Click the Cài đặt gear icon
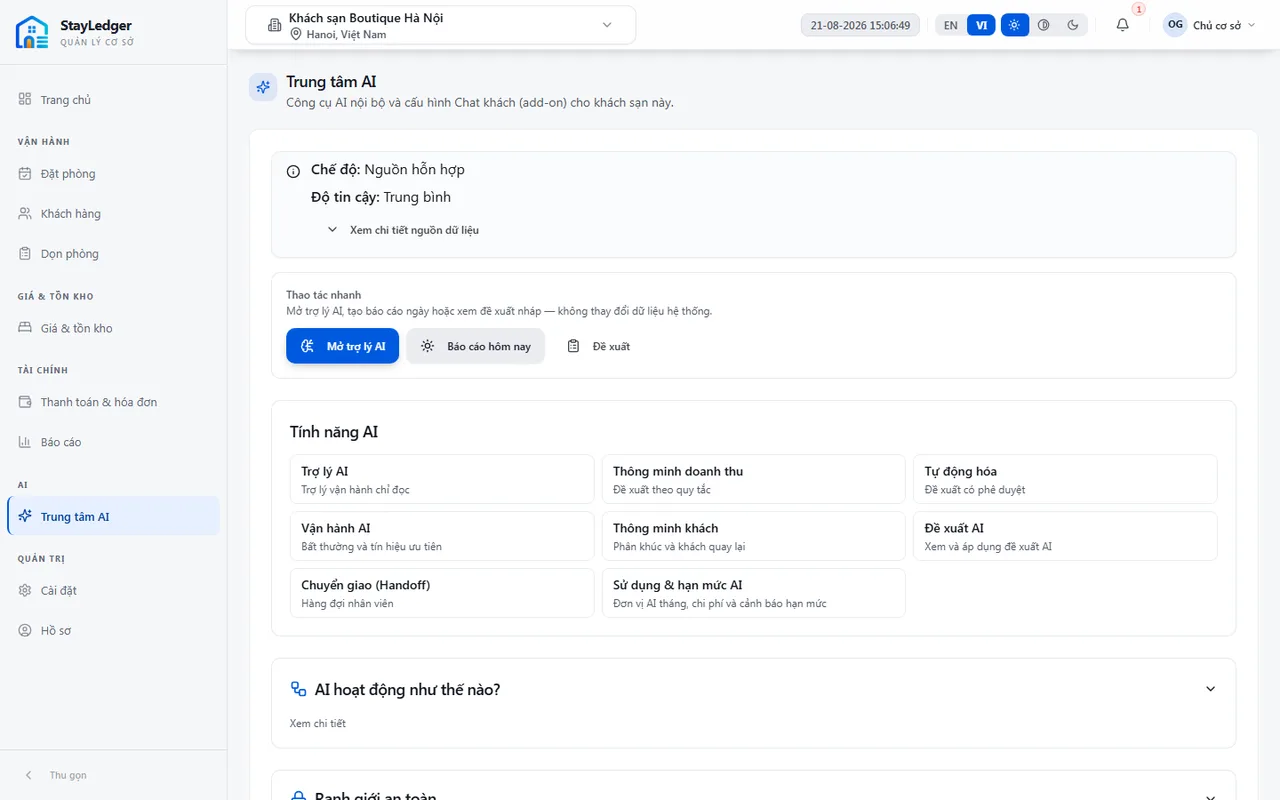 [25, 591]
